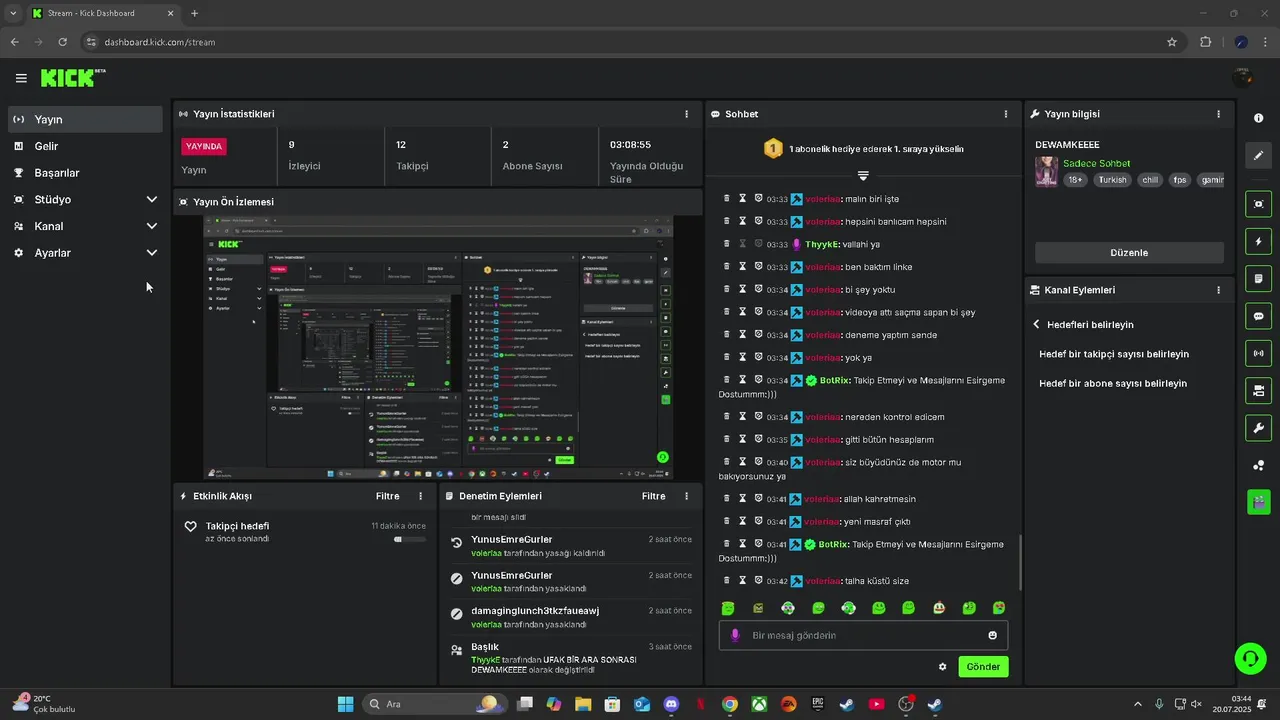Click Filtre in Etkinlik Akışı panel
The width and height of the screenshot is (1280, 720).
pyautogui.click(x=387, y=496)
